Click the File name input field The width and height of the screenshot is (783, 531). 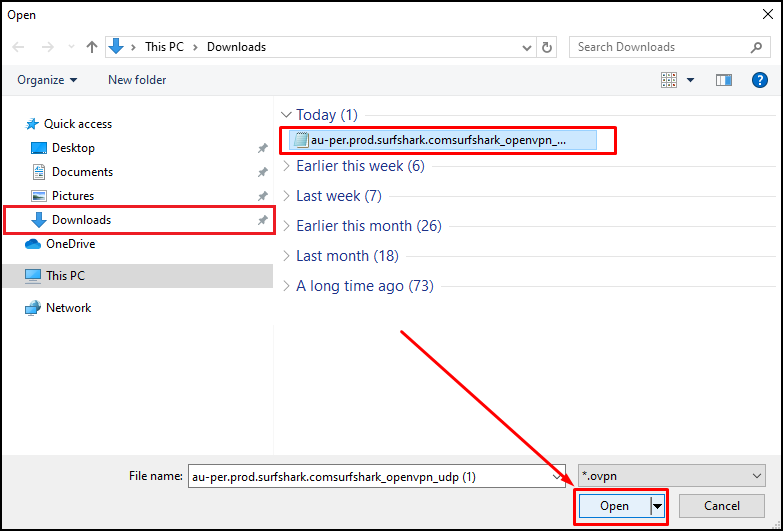pos(370,477)
